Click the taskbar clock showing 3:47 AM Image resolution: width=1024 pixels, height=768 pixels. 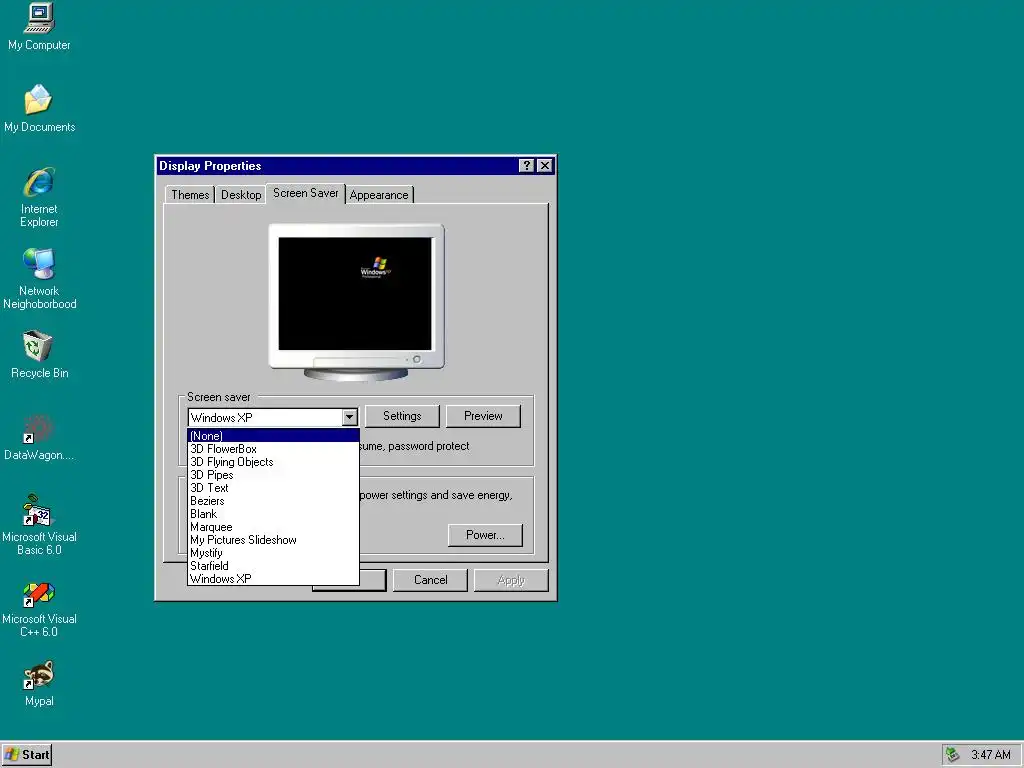click(991, 755)
